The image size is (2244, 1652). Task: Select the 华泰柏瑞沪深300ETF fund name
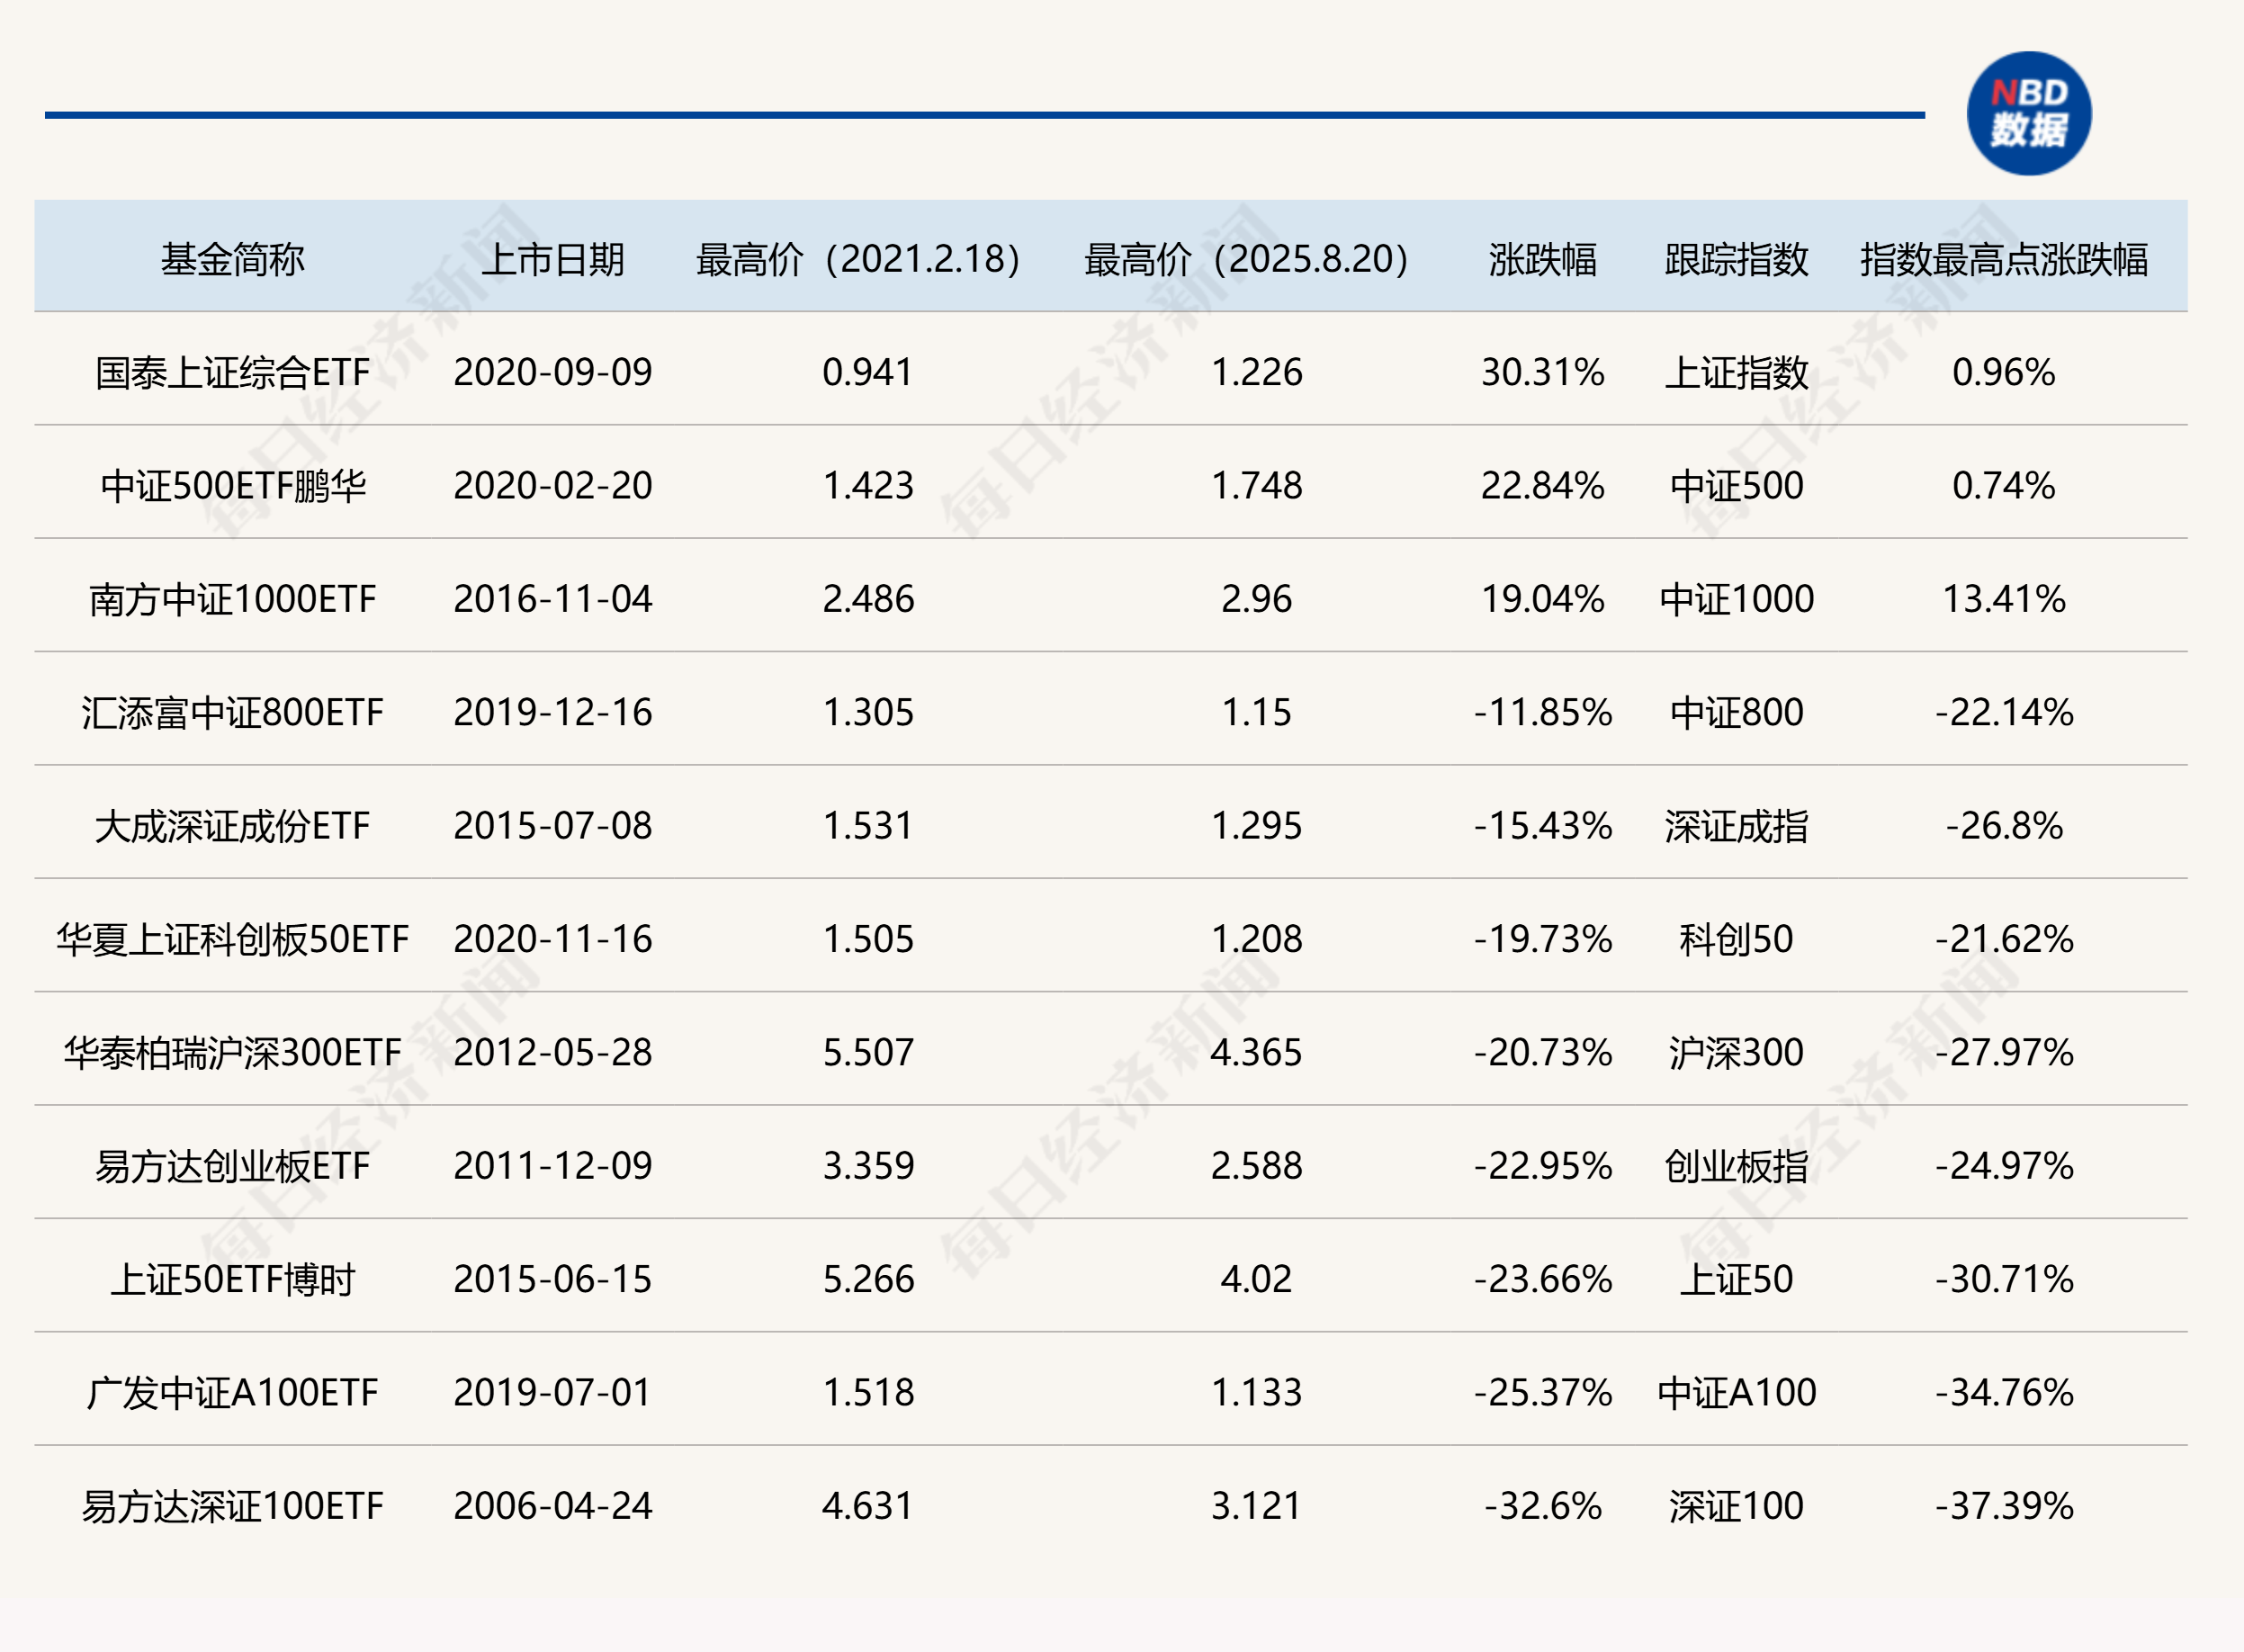[x=232, y=1053]
